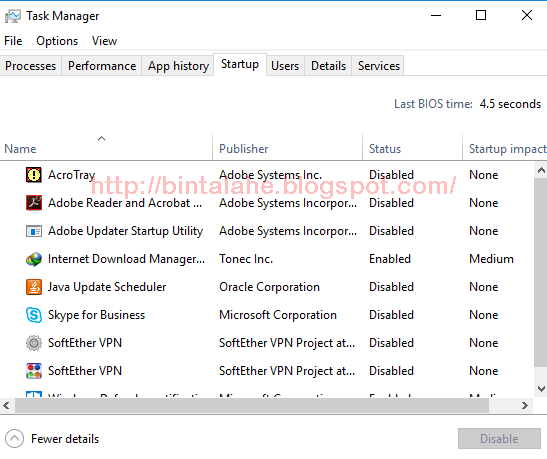The width and height of the screenshot is (547, 459).
Task: Click the vertical scrollbar thumb
Action: [541, 272]
